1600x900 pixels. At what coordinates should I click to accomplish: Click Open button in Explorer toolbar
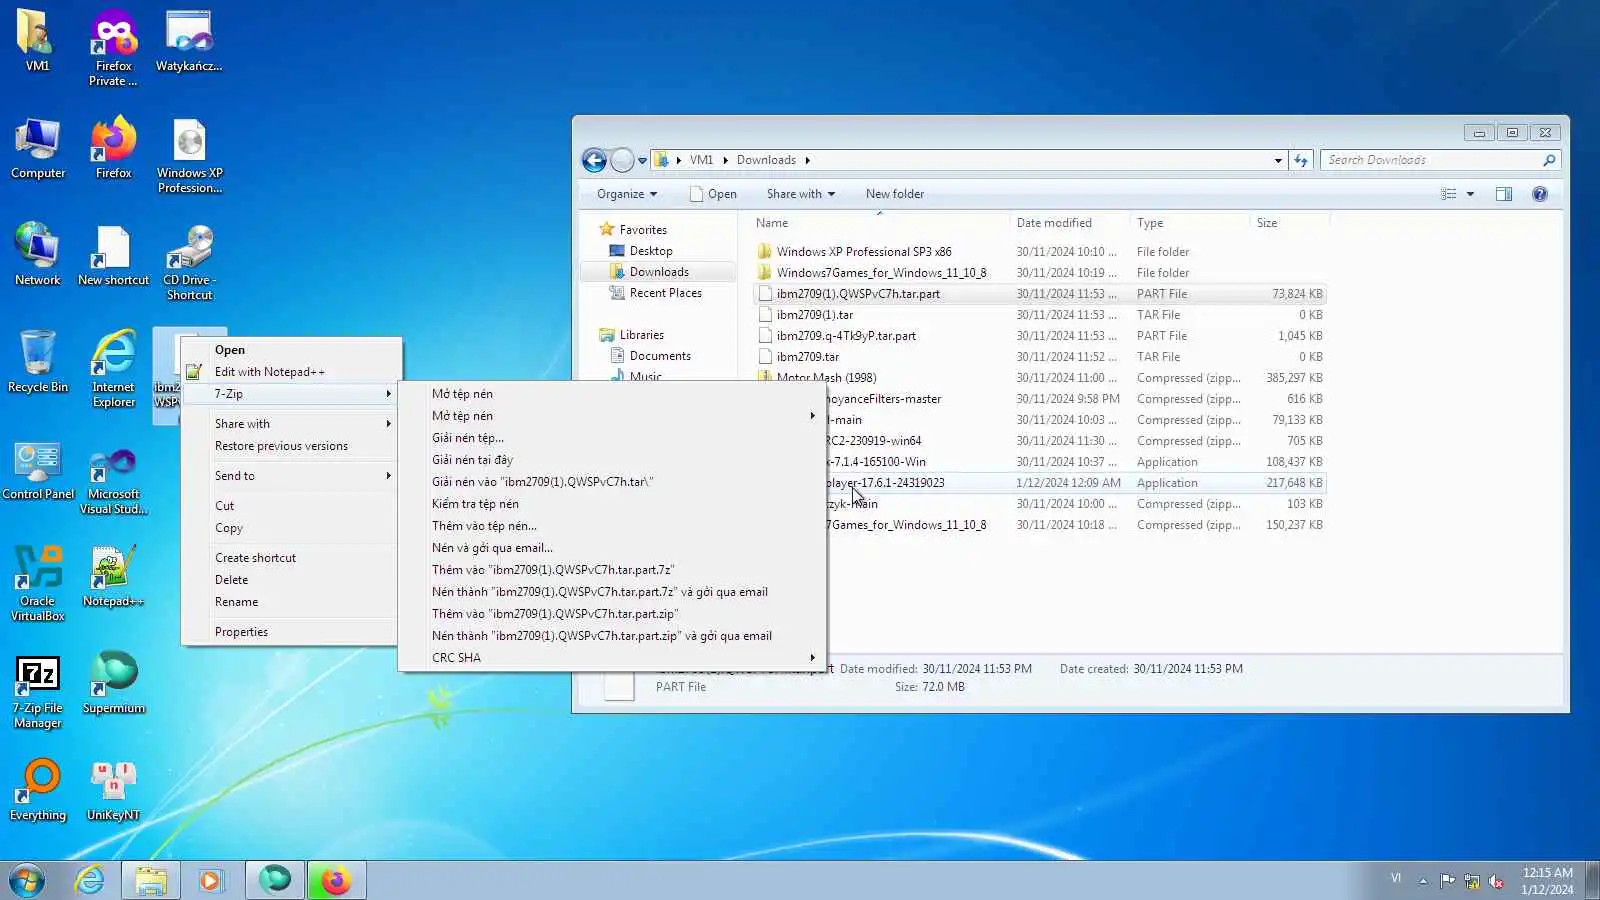(713, 194)
